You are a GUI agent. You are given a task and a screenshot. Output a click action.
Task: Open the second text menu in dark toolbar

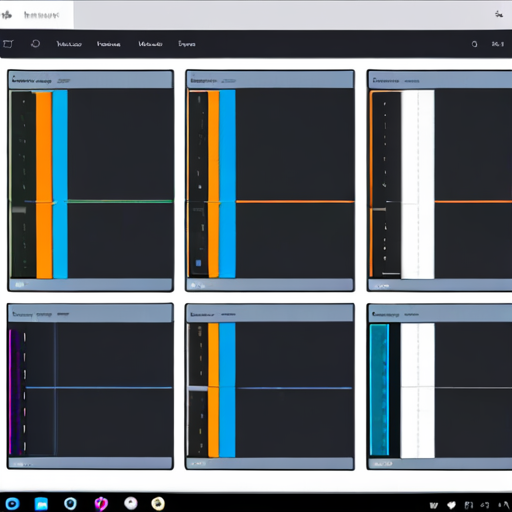(109, 44)
